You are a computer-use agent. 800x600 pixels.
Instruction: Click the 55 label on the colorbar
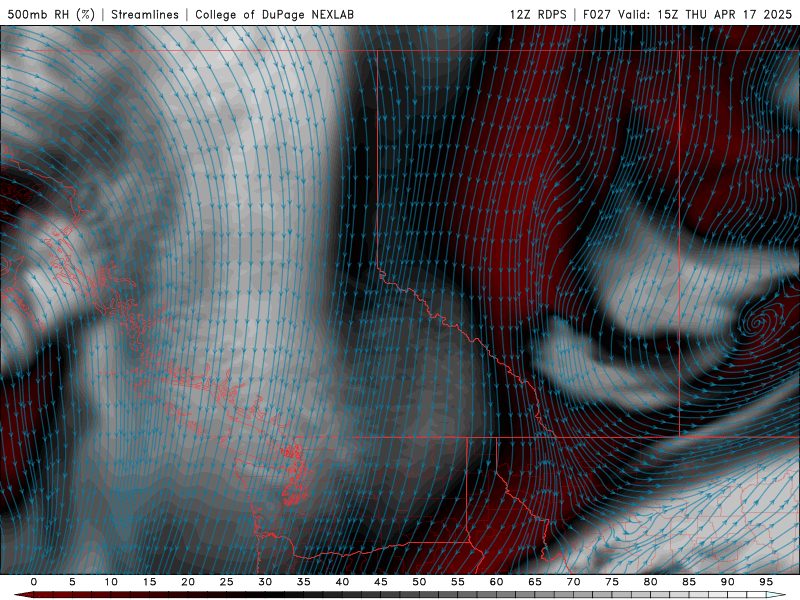[458, 582]
